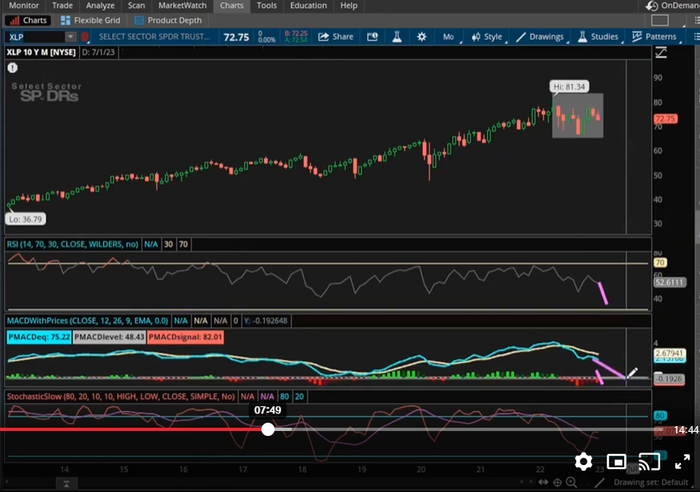The width and height of the screenshot is (700, 492).
Task: Open the Help menu tab
Action: (x=349, y=5)
